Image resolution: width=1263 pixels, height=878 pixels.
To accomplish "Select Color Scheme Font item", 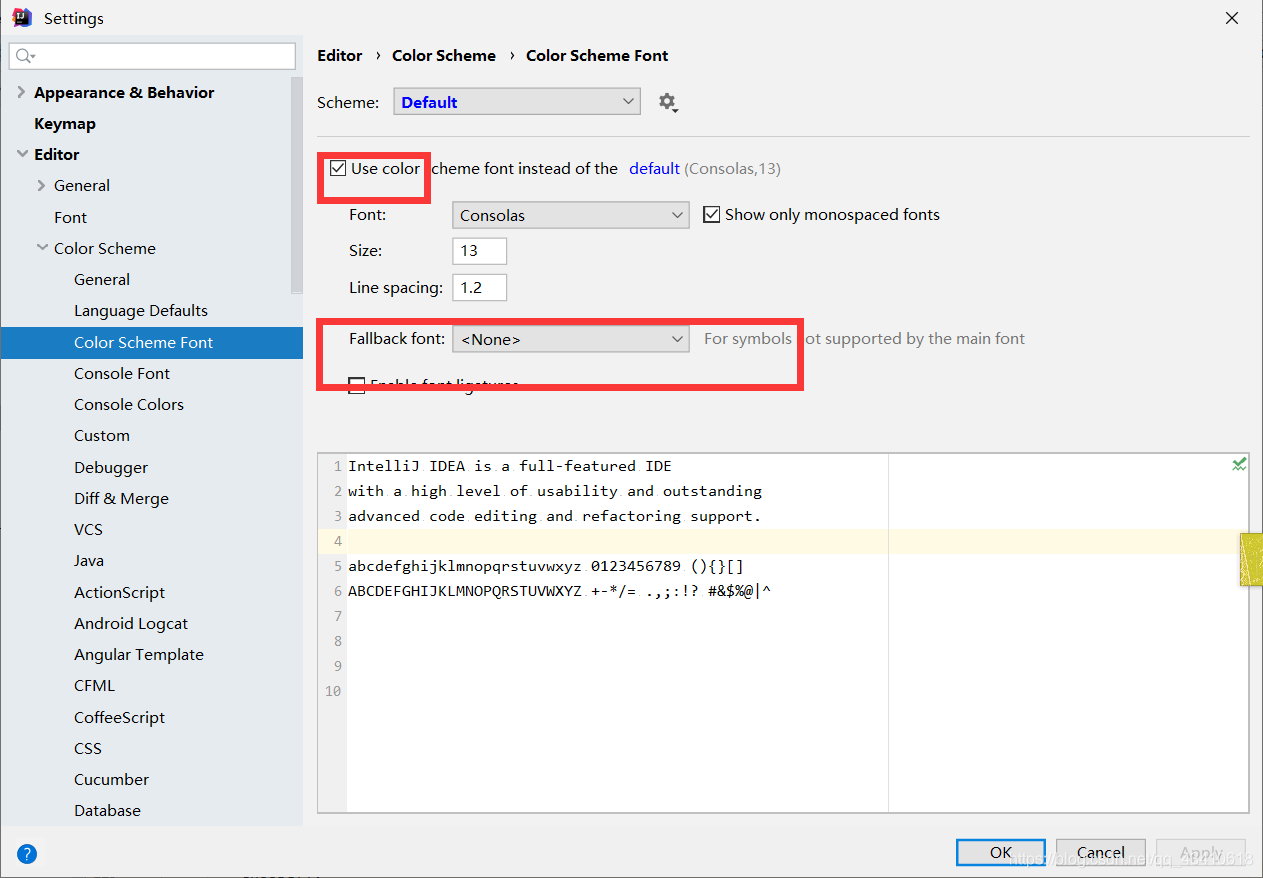I will 151,342.
